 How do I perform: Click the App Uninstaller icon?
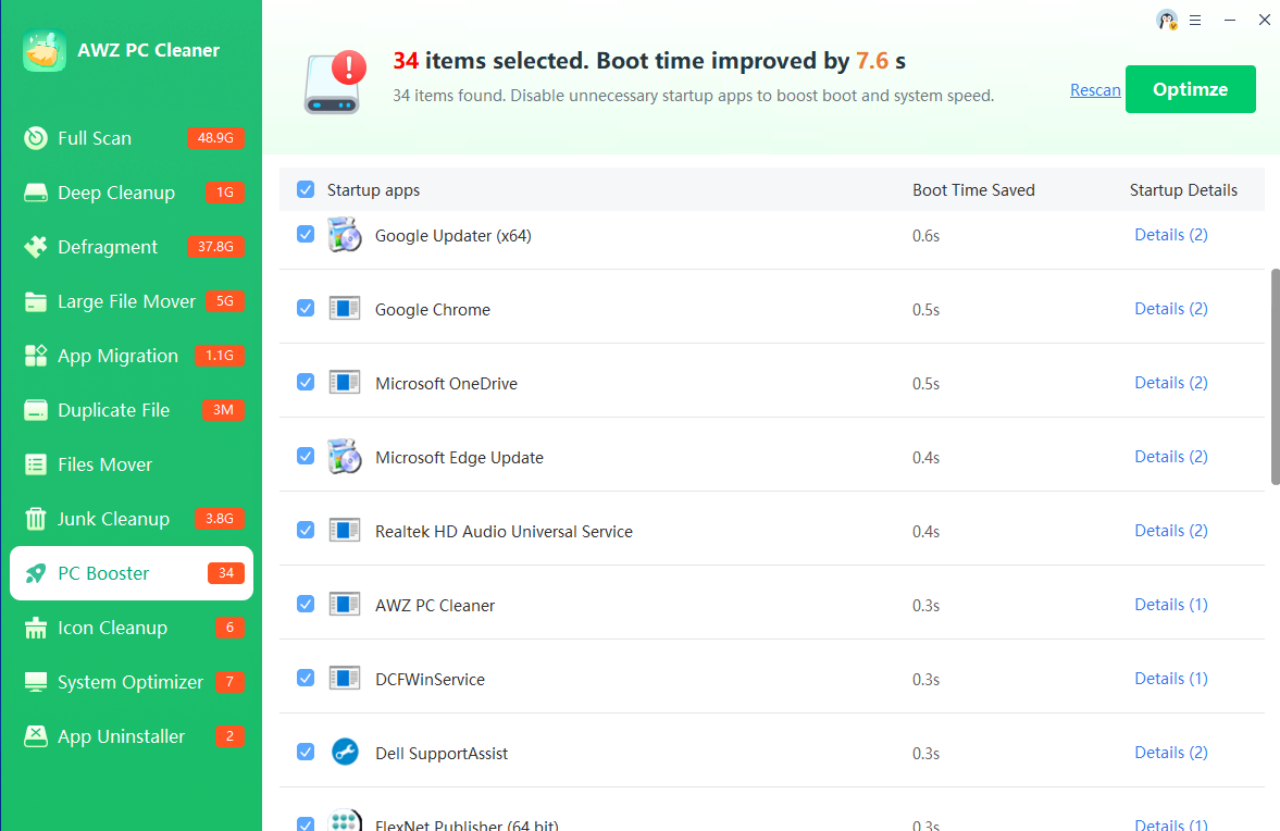pos(36,736)
